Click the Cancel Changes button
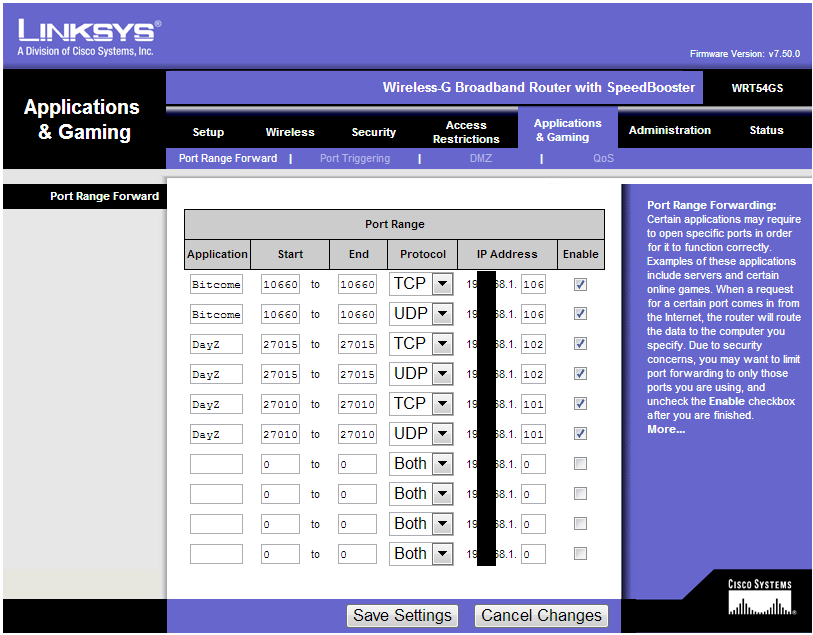Viewport: 813px width, 635px height. click(x=541, y=615)
